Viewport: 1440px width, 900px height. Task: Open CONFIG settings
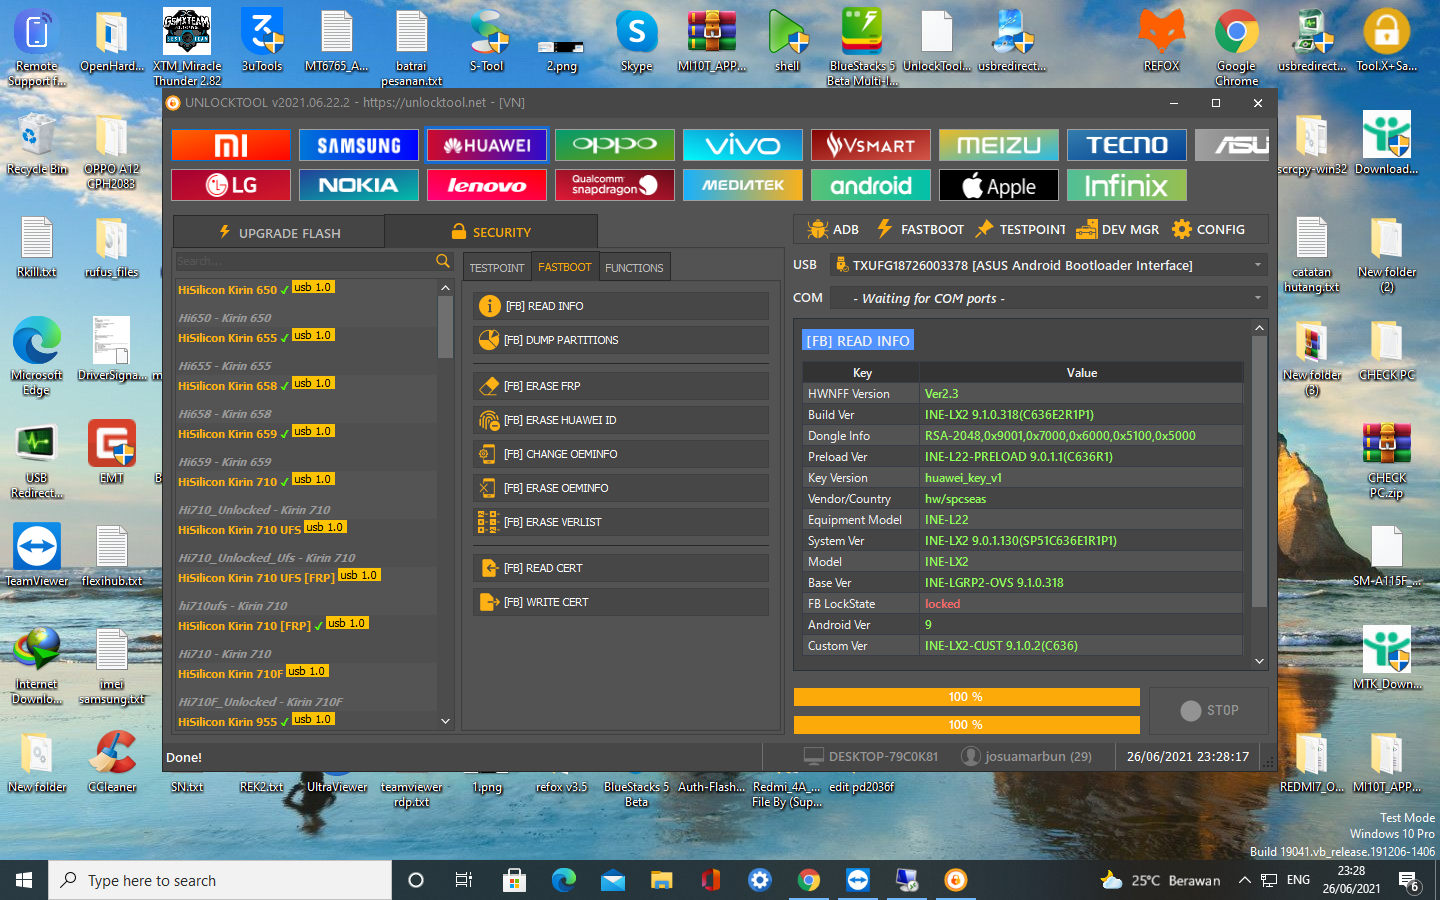(x=1209, y=229)
